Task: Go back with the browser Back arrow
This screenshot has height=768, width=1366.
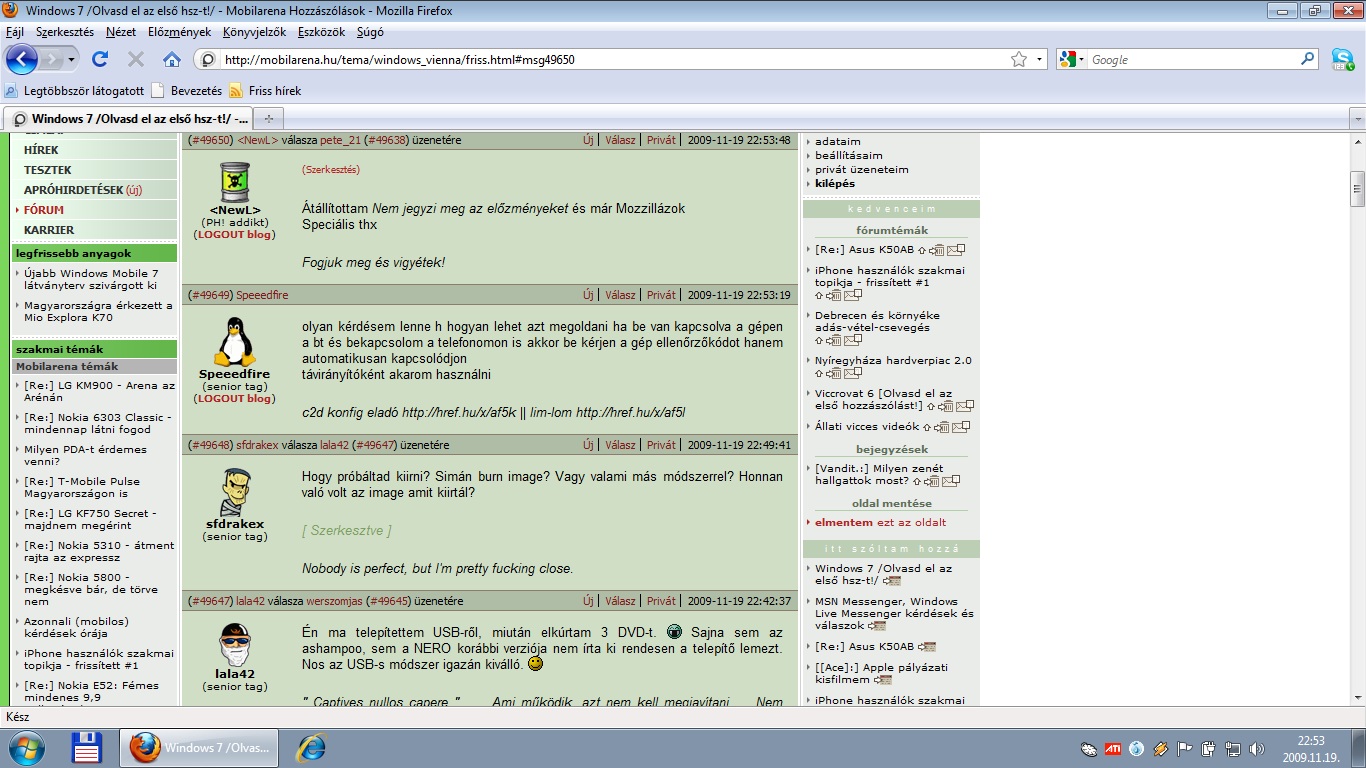Action: [22, 59]
